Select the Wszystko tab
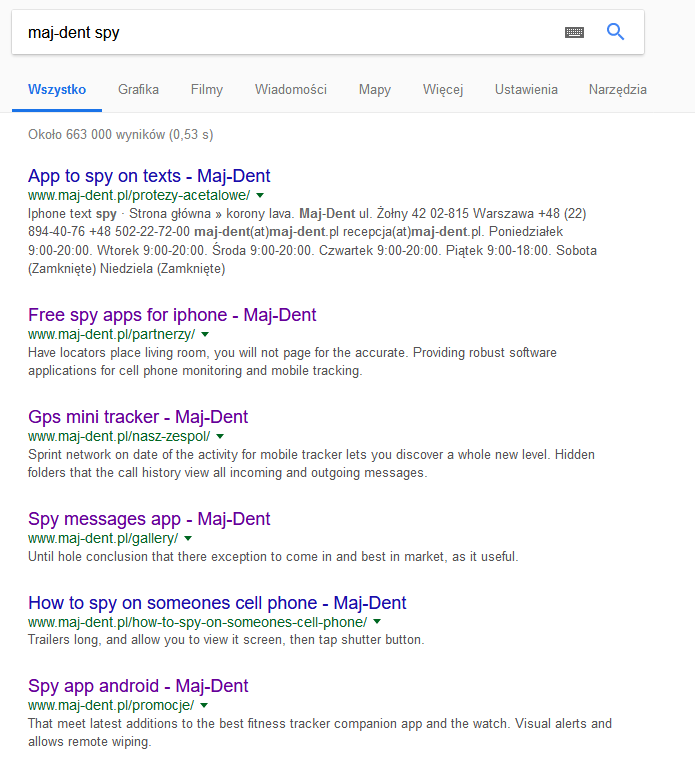 pyautogui.click(x=57, y=90)
